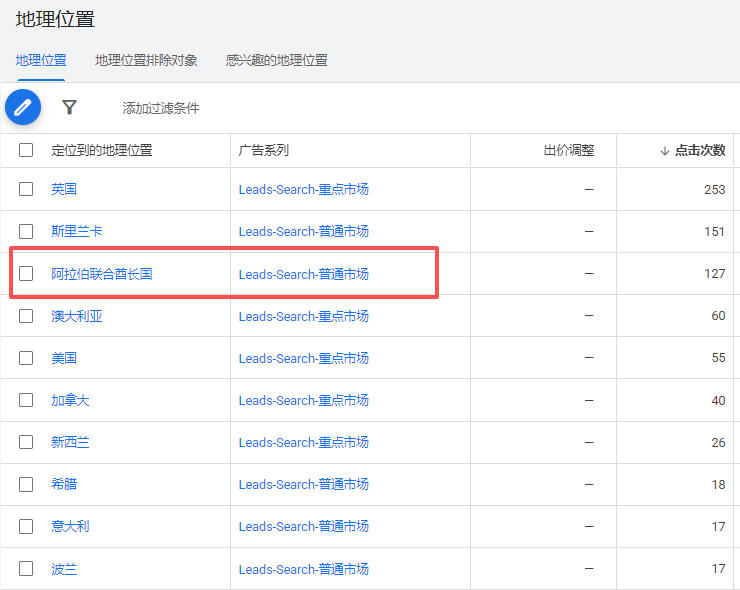This screenshot has width=740, height=590.
Task: Open the campaign link in 波兰 row
Action: [x=303, y=569]
